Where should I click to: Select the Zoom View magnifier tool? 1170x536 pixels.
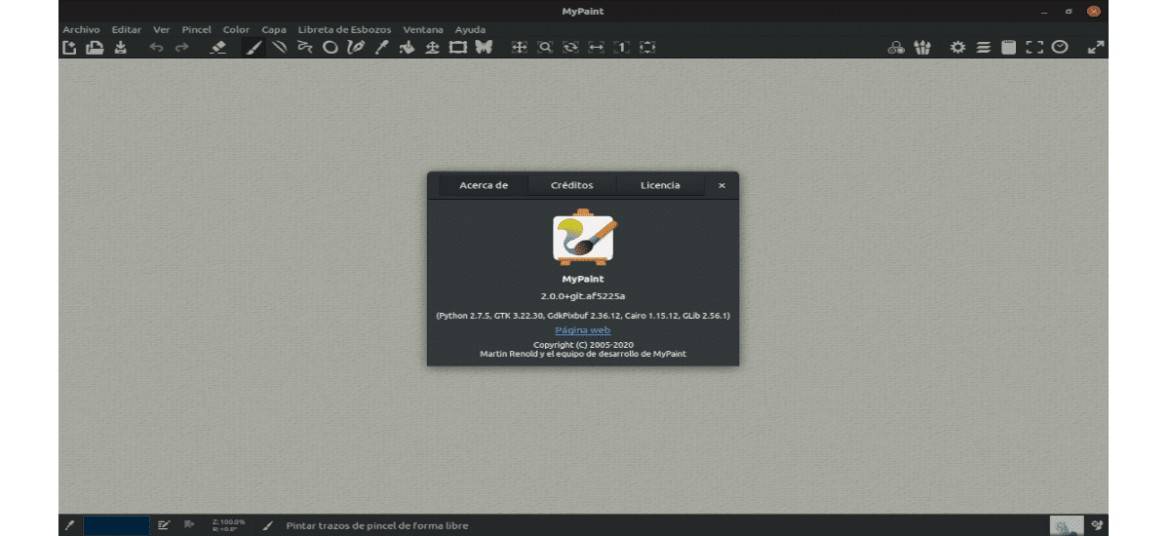coord(545,48)
